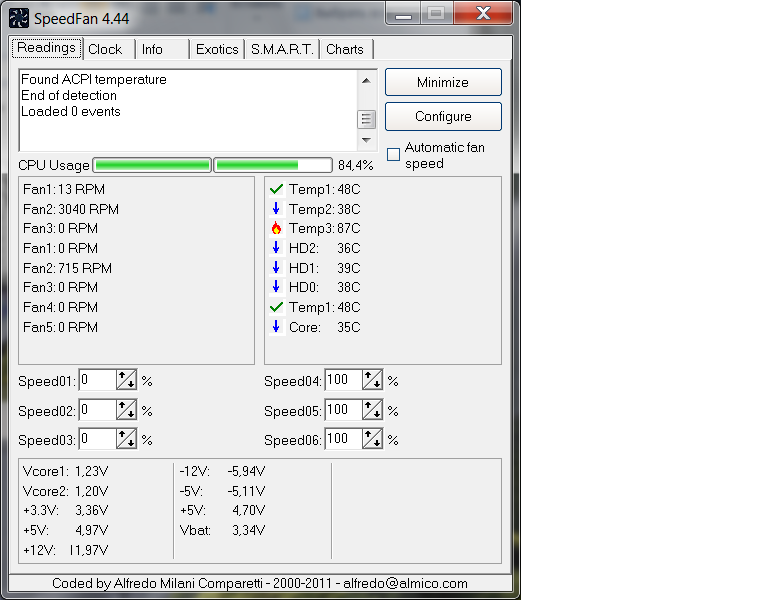Viewport: 768px width, 614px height.
Task: Click the 'Fan4: 0 RPM' reading
Action: [60, 307]
